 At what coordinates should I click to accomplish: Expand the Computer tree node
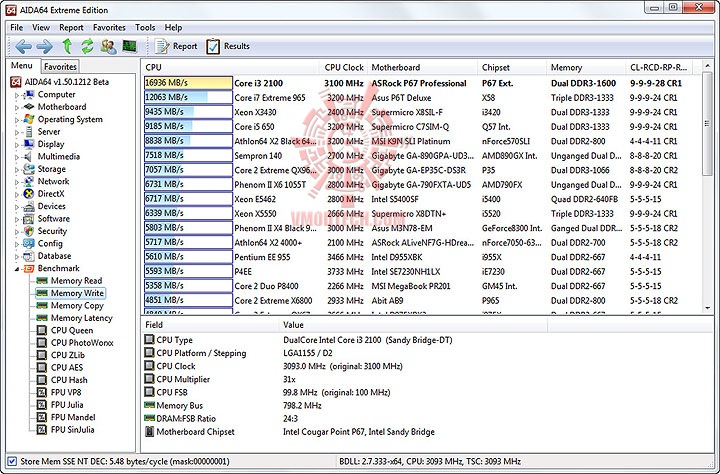(x=17, y=95)
